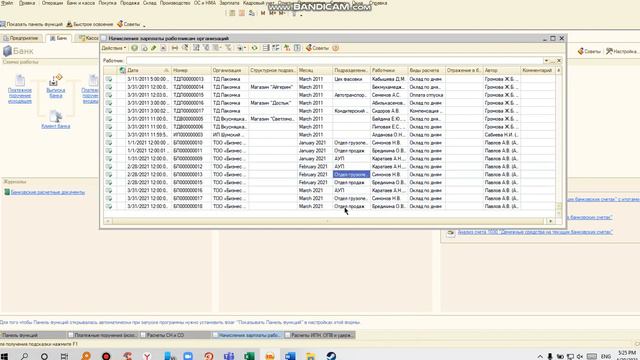Sort table by the Дата column header

click(148, 70)
